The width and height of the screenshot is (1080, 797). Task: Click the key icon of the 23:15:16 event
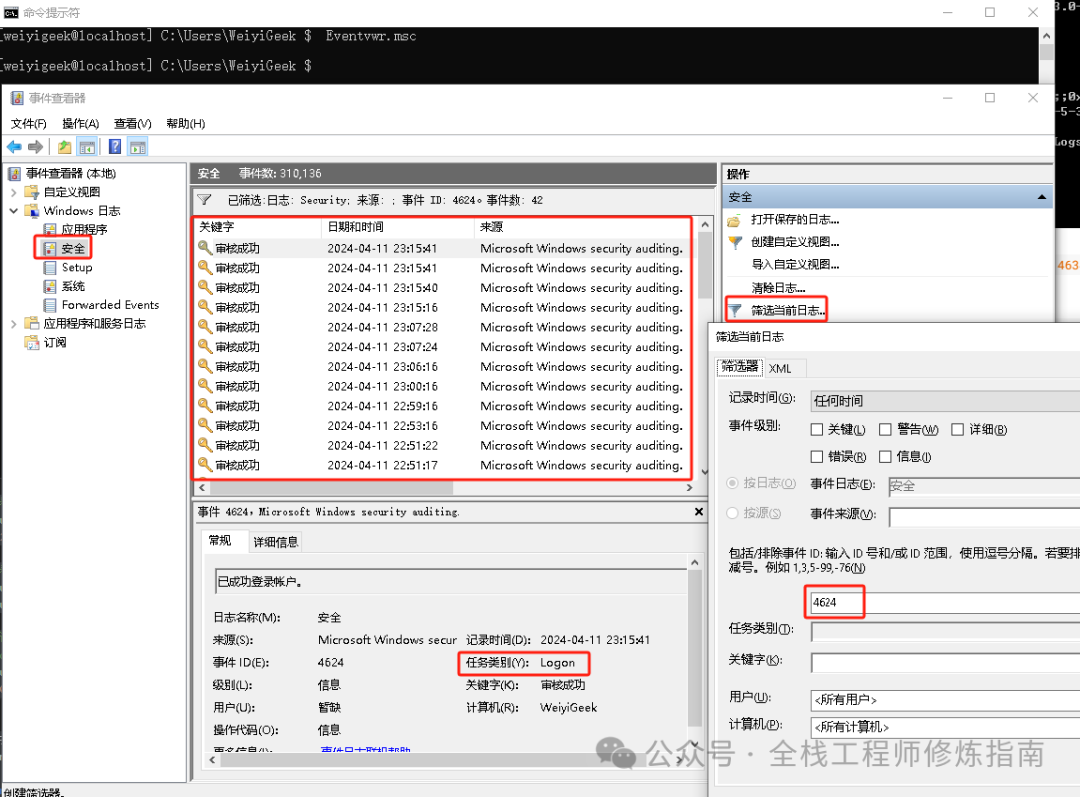[205, 307]
